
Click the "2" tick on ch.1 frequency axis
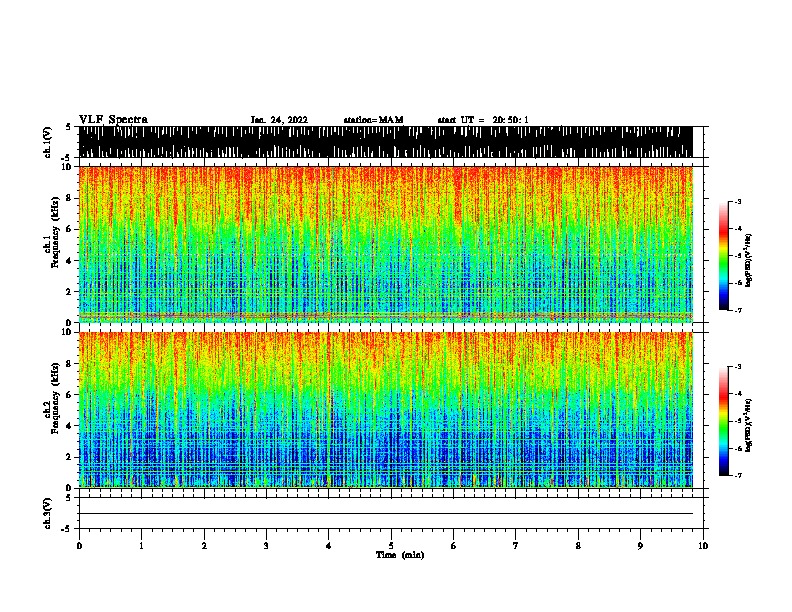(70, 292)
